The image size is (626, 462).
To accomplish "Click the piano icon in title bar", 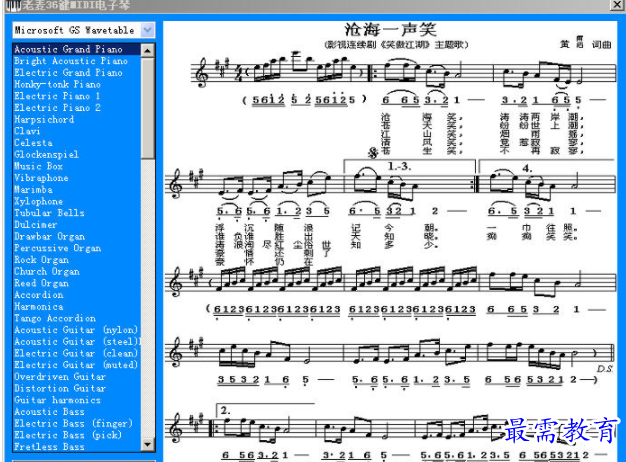I will tap(12, 5).
